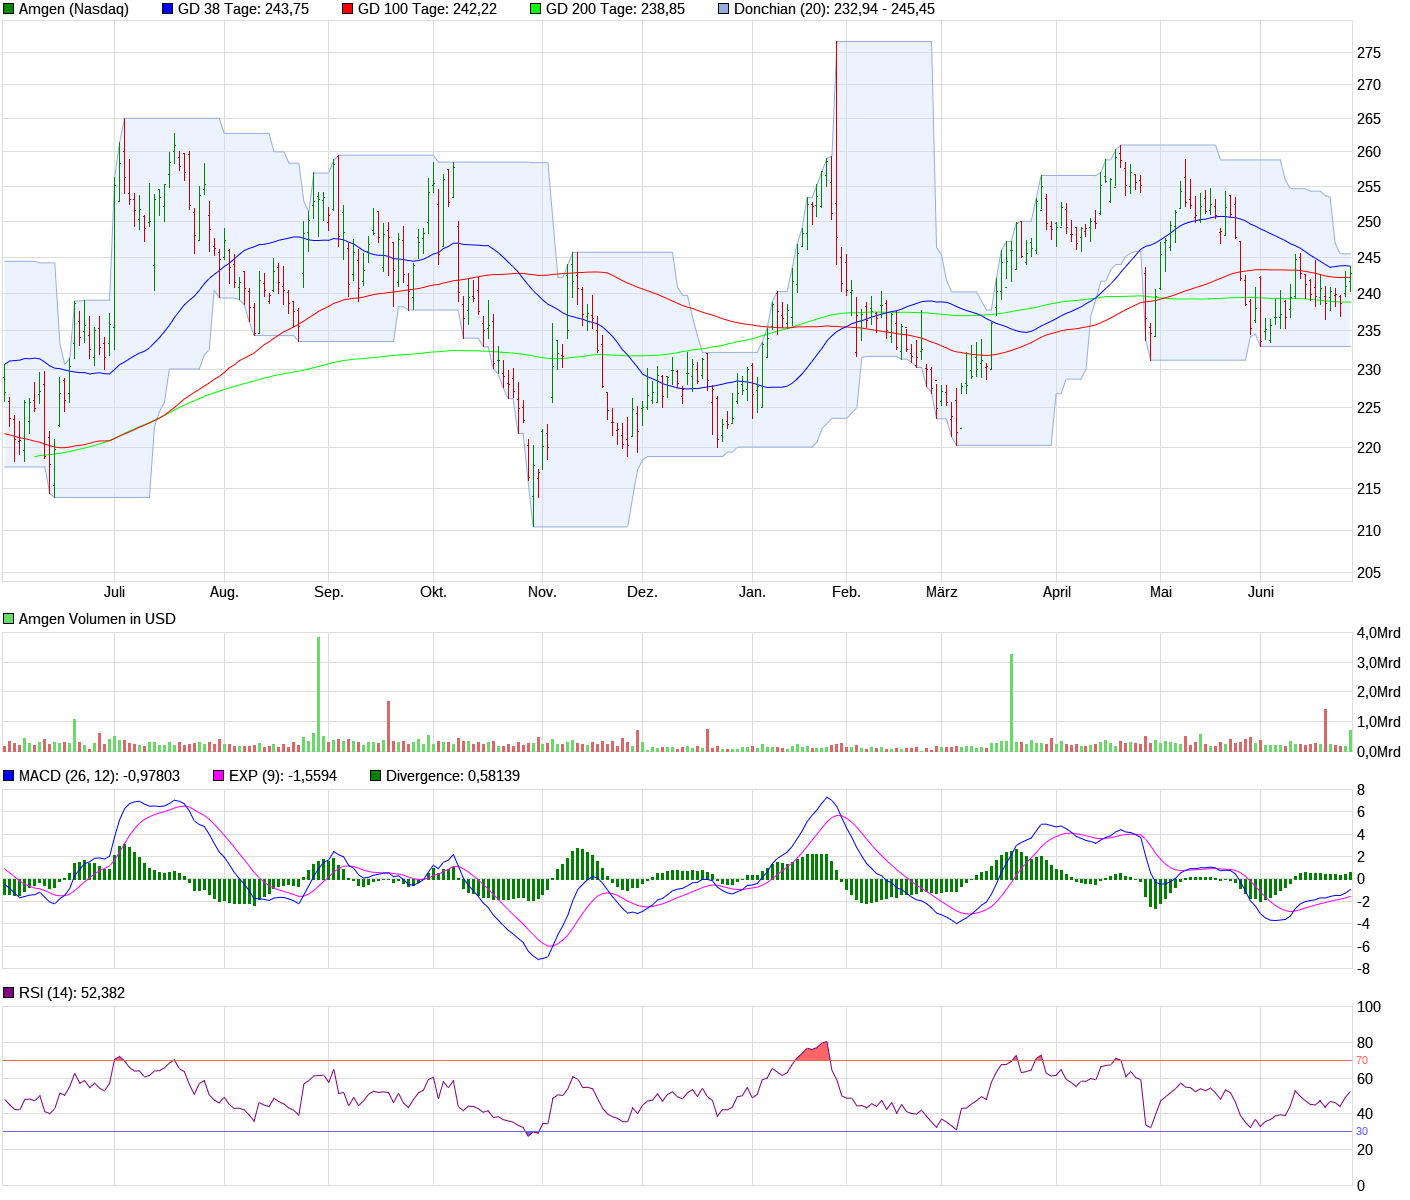Viewport: 1410px width, 1200px height.
Task: Click the GD 38 Tage: 243,75 label text
Action: click(243, 10)
